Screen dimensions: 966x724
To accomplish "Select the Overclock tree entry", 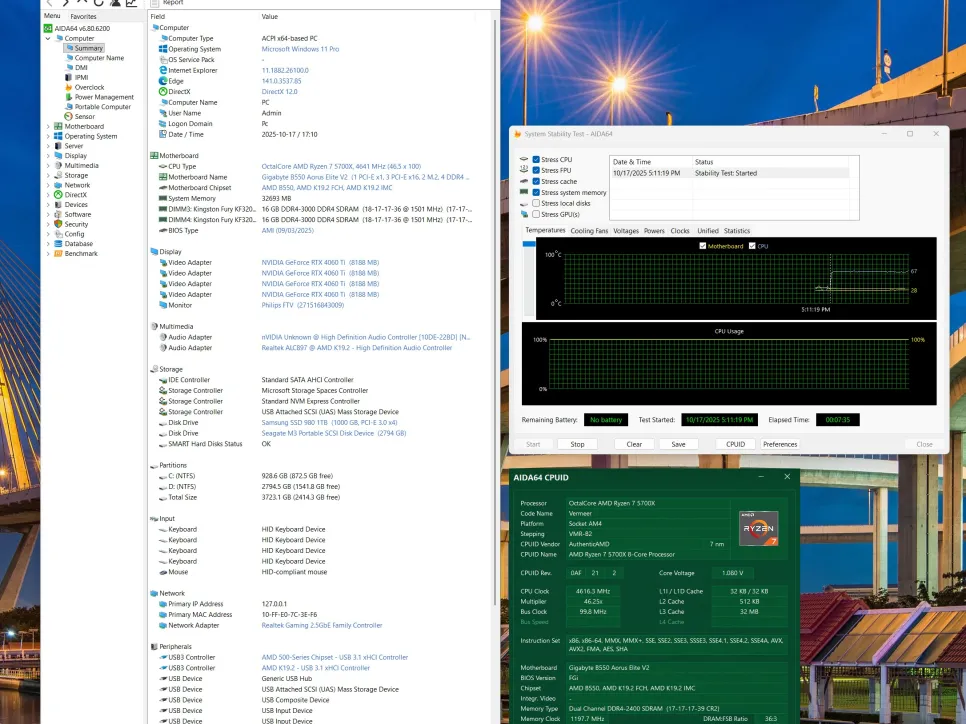I will coord(89,87).
